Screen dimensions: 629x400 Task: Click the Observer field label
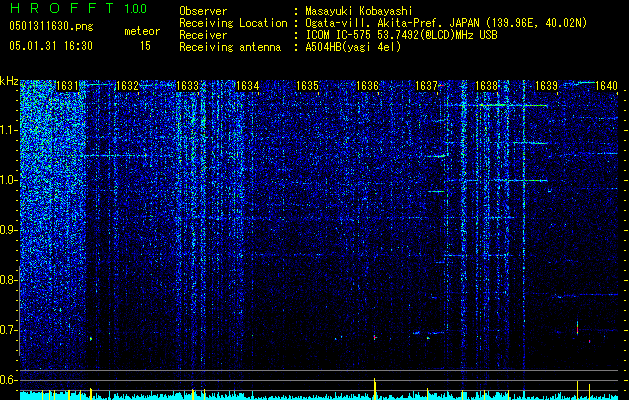click(203, 11)
